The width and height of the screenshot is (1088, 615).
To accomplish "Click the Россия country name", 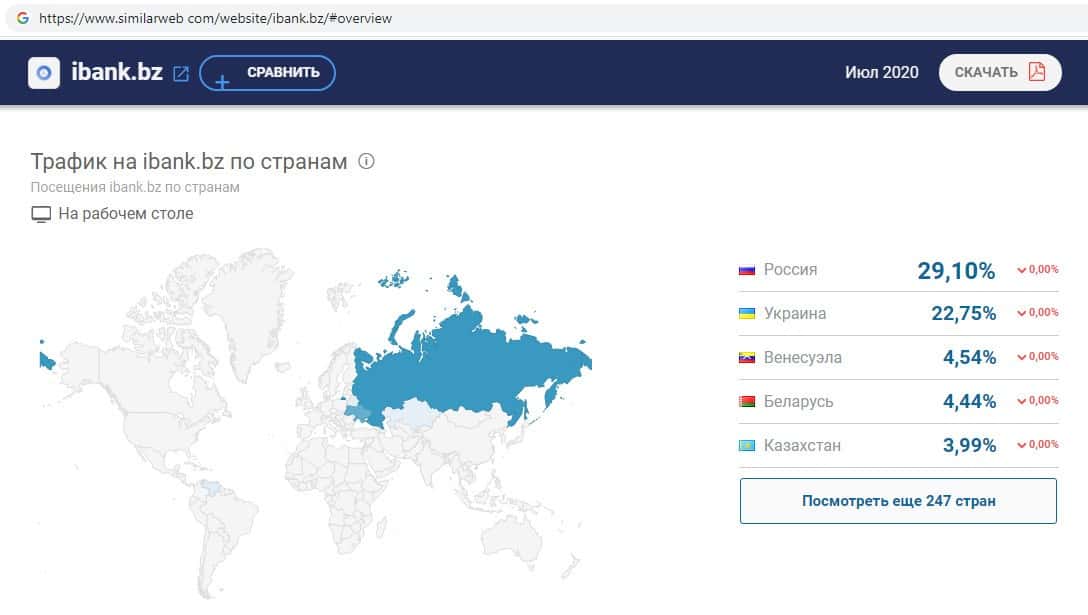I will pyautogui.click(x=790, y=269).
